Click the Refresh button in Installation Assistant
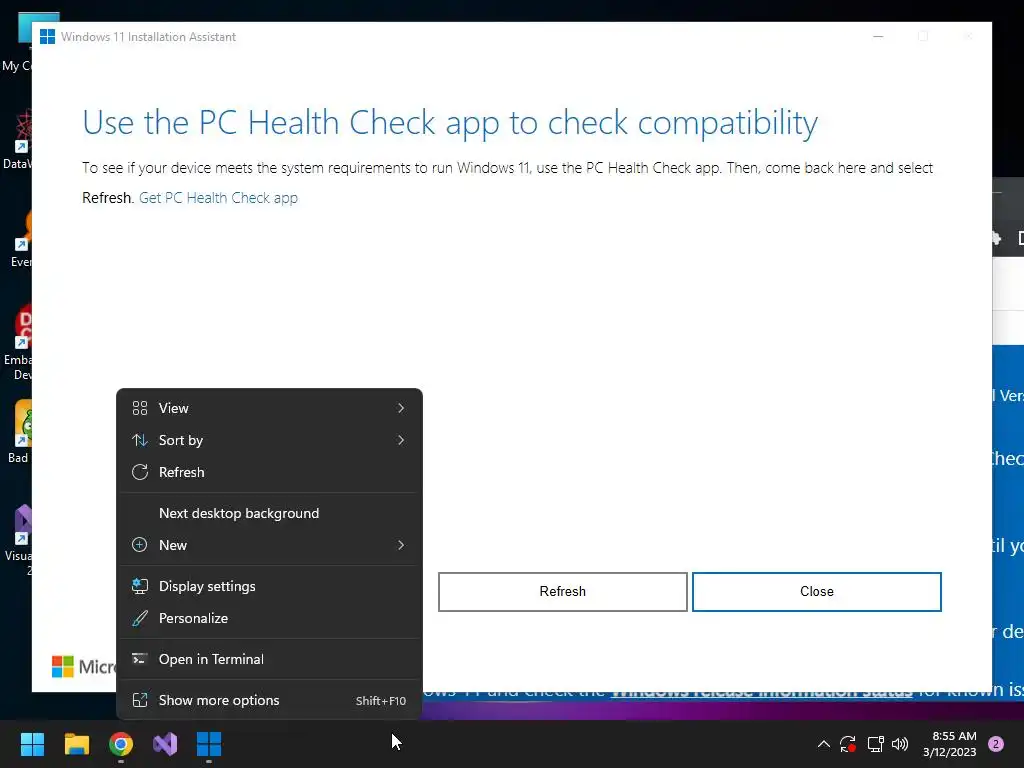 (563, 592)
